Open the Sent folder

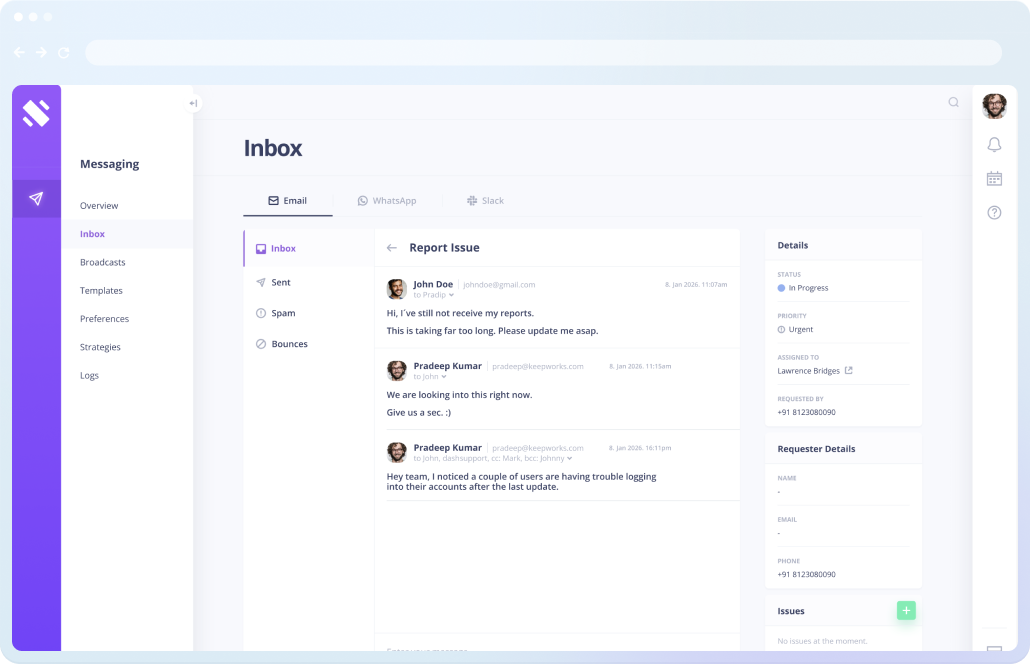pyautogui.click(x=280, y=283)
